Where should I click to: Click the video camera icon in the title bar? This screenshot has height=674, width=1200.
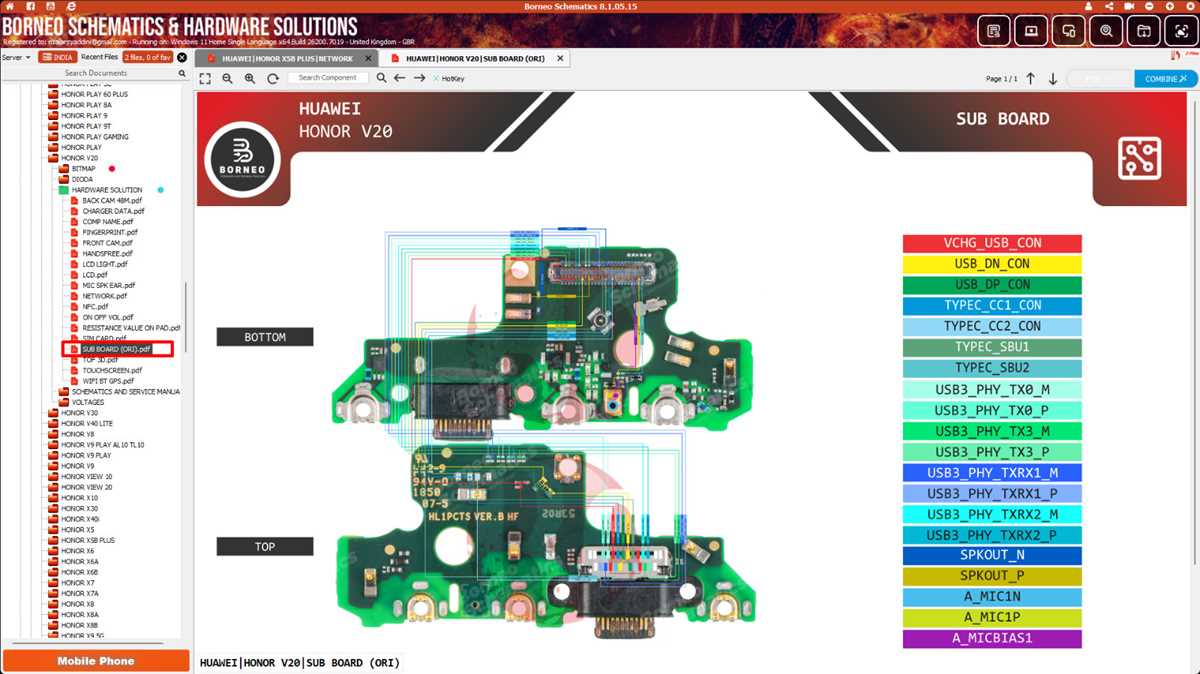click(x=1129, y=6)
